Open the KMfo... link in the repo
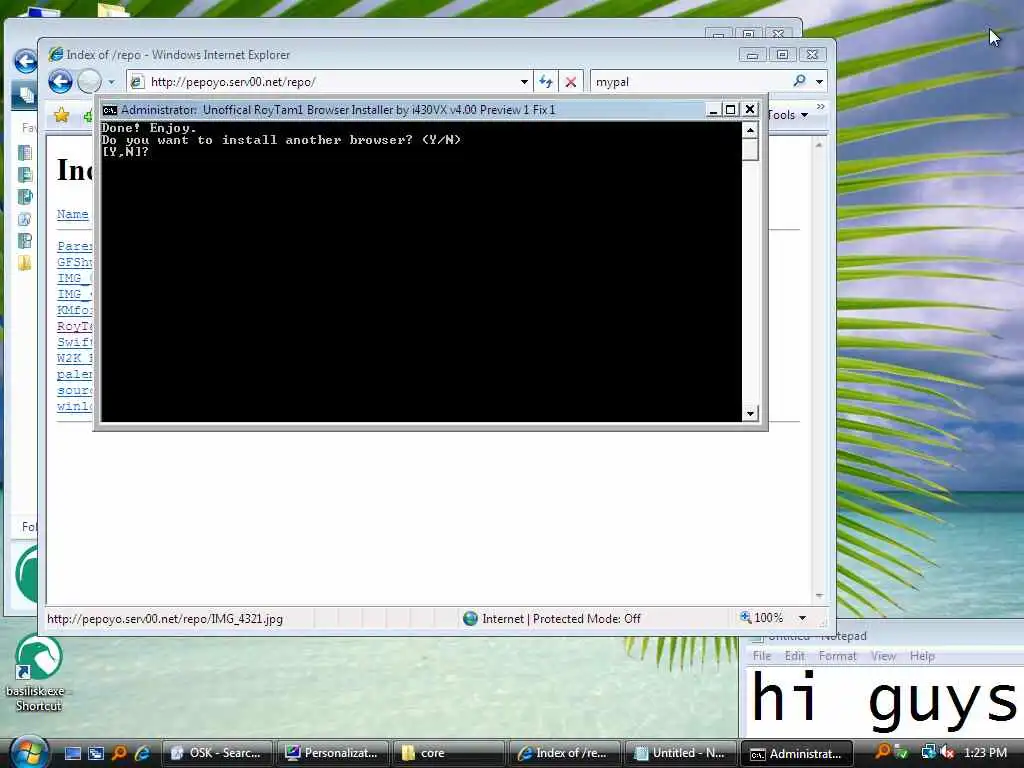Viewport: 1024px width, 768px height. [74, 310]
